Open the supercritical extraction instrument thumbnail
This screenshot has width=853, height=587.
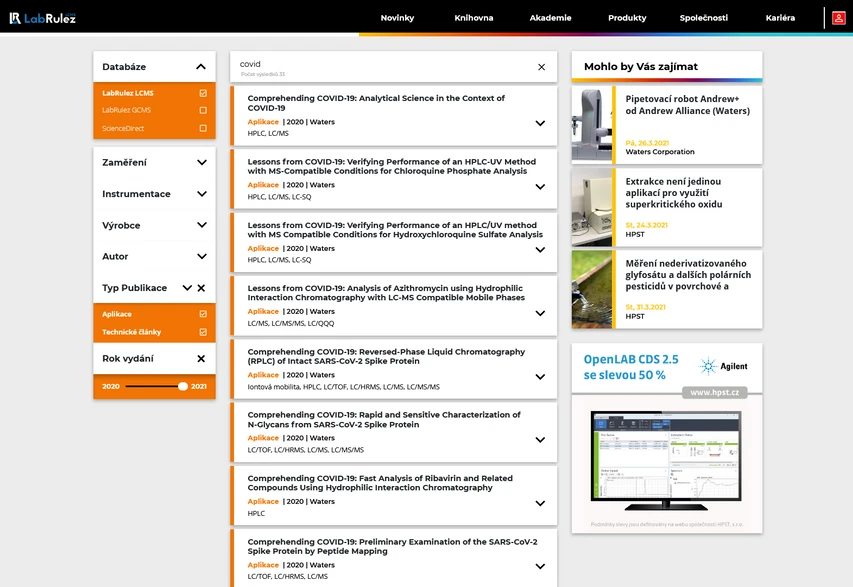coord(592,207)
